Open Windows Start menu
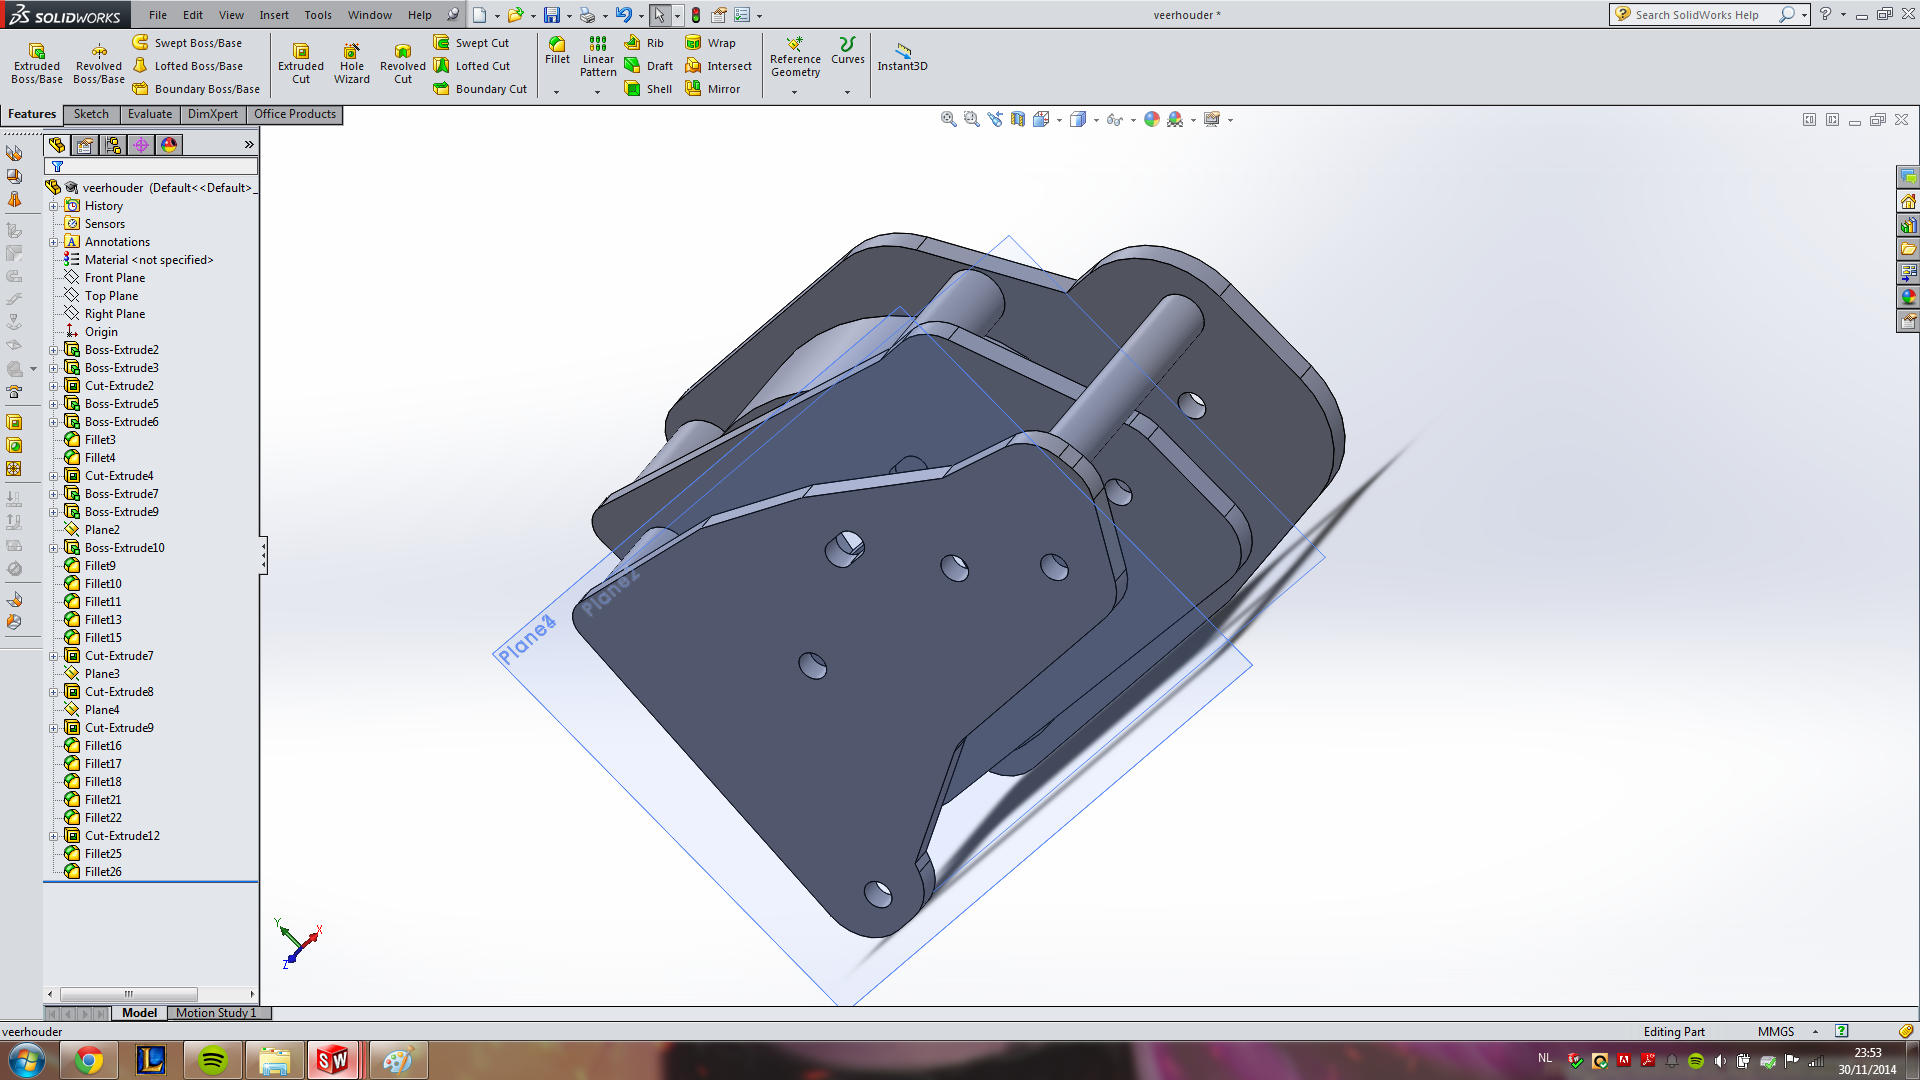 (x=27, y=1060)
